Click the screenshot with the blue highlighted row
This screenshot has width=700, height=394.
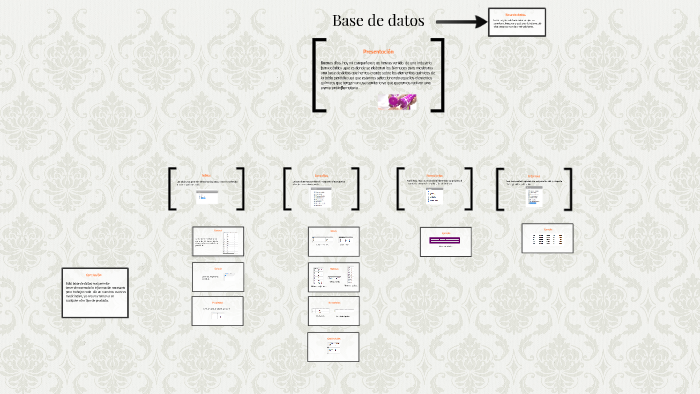point(534,196)
